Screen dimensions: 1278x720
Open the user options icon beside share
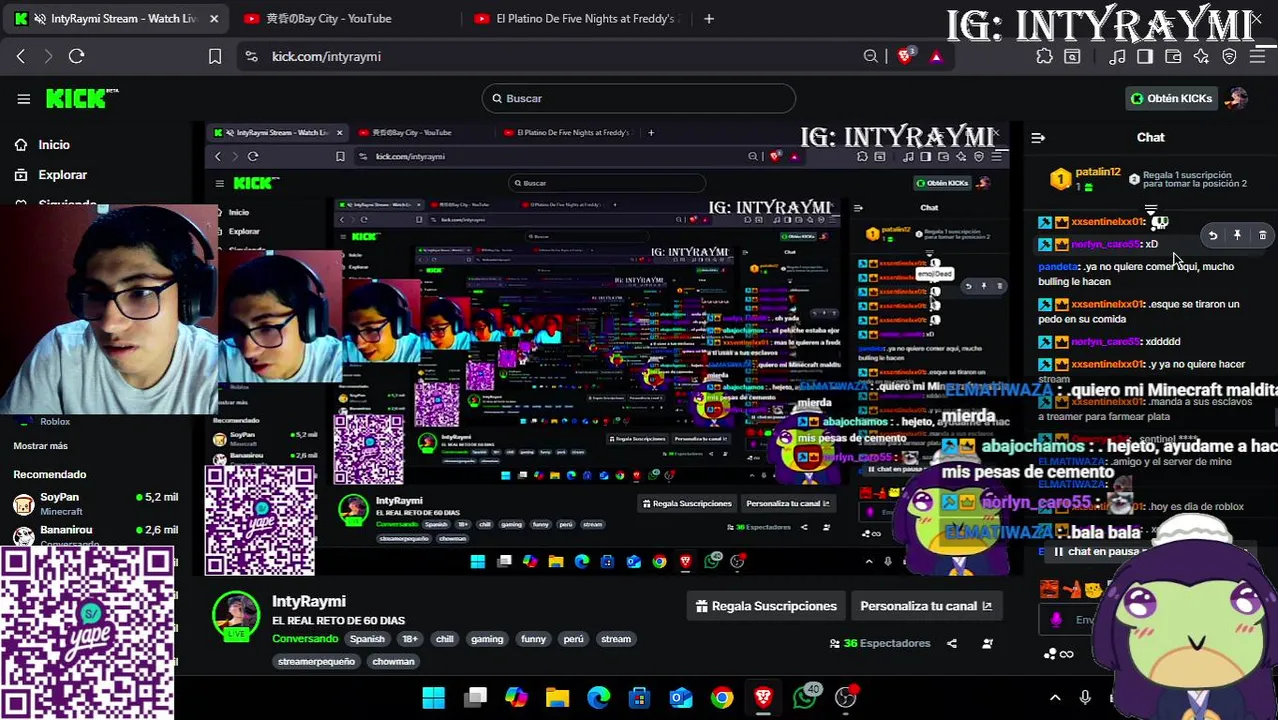[987, 644]
